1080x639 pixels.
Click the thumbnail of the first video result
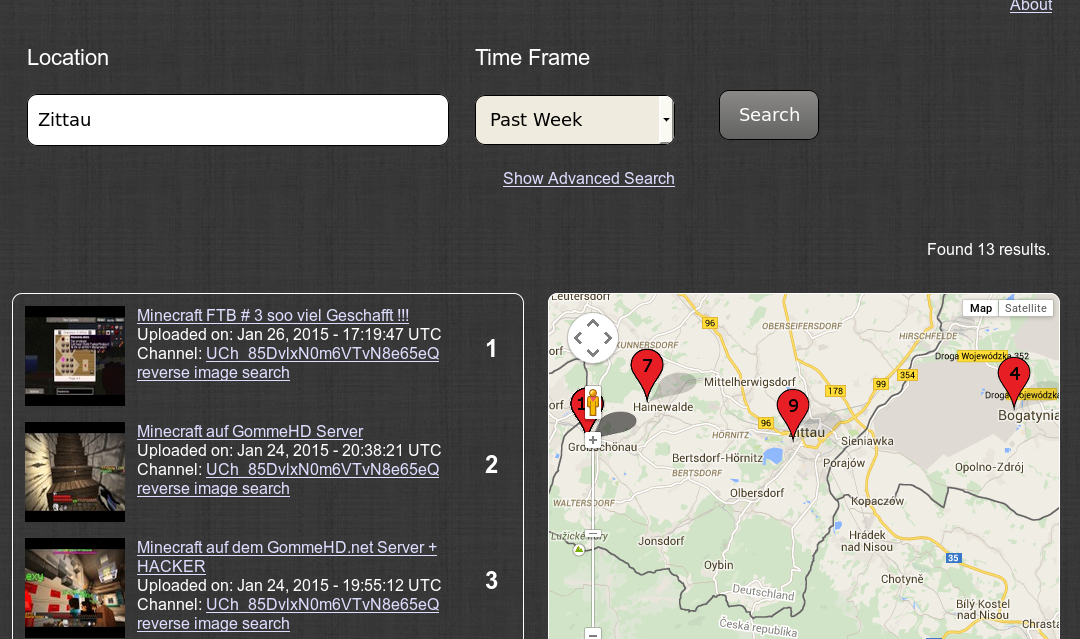(x=75, y=356)
